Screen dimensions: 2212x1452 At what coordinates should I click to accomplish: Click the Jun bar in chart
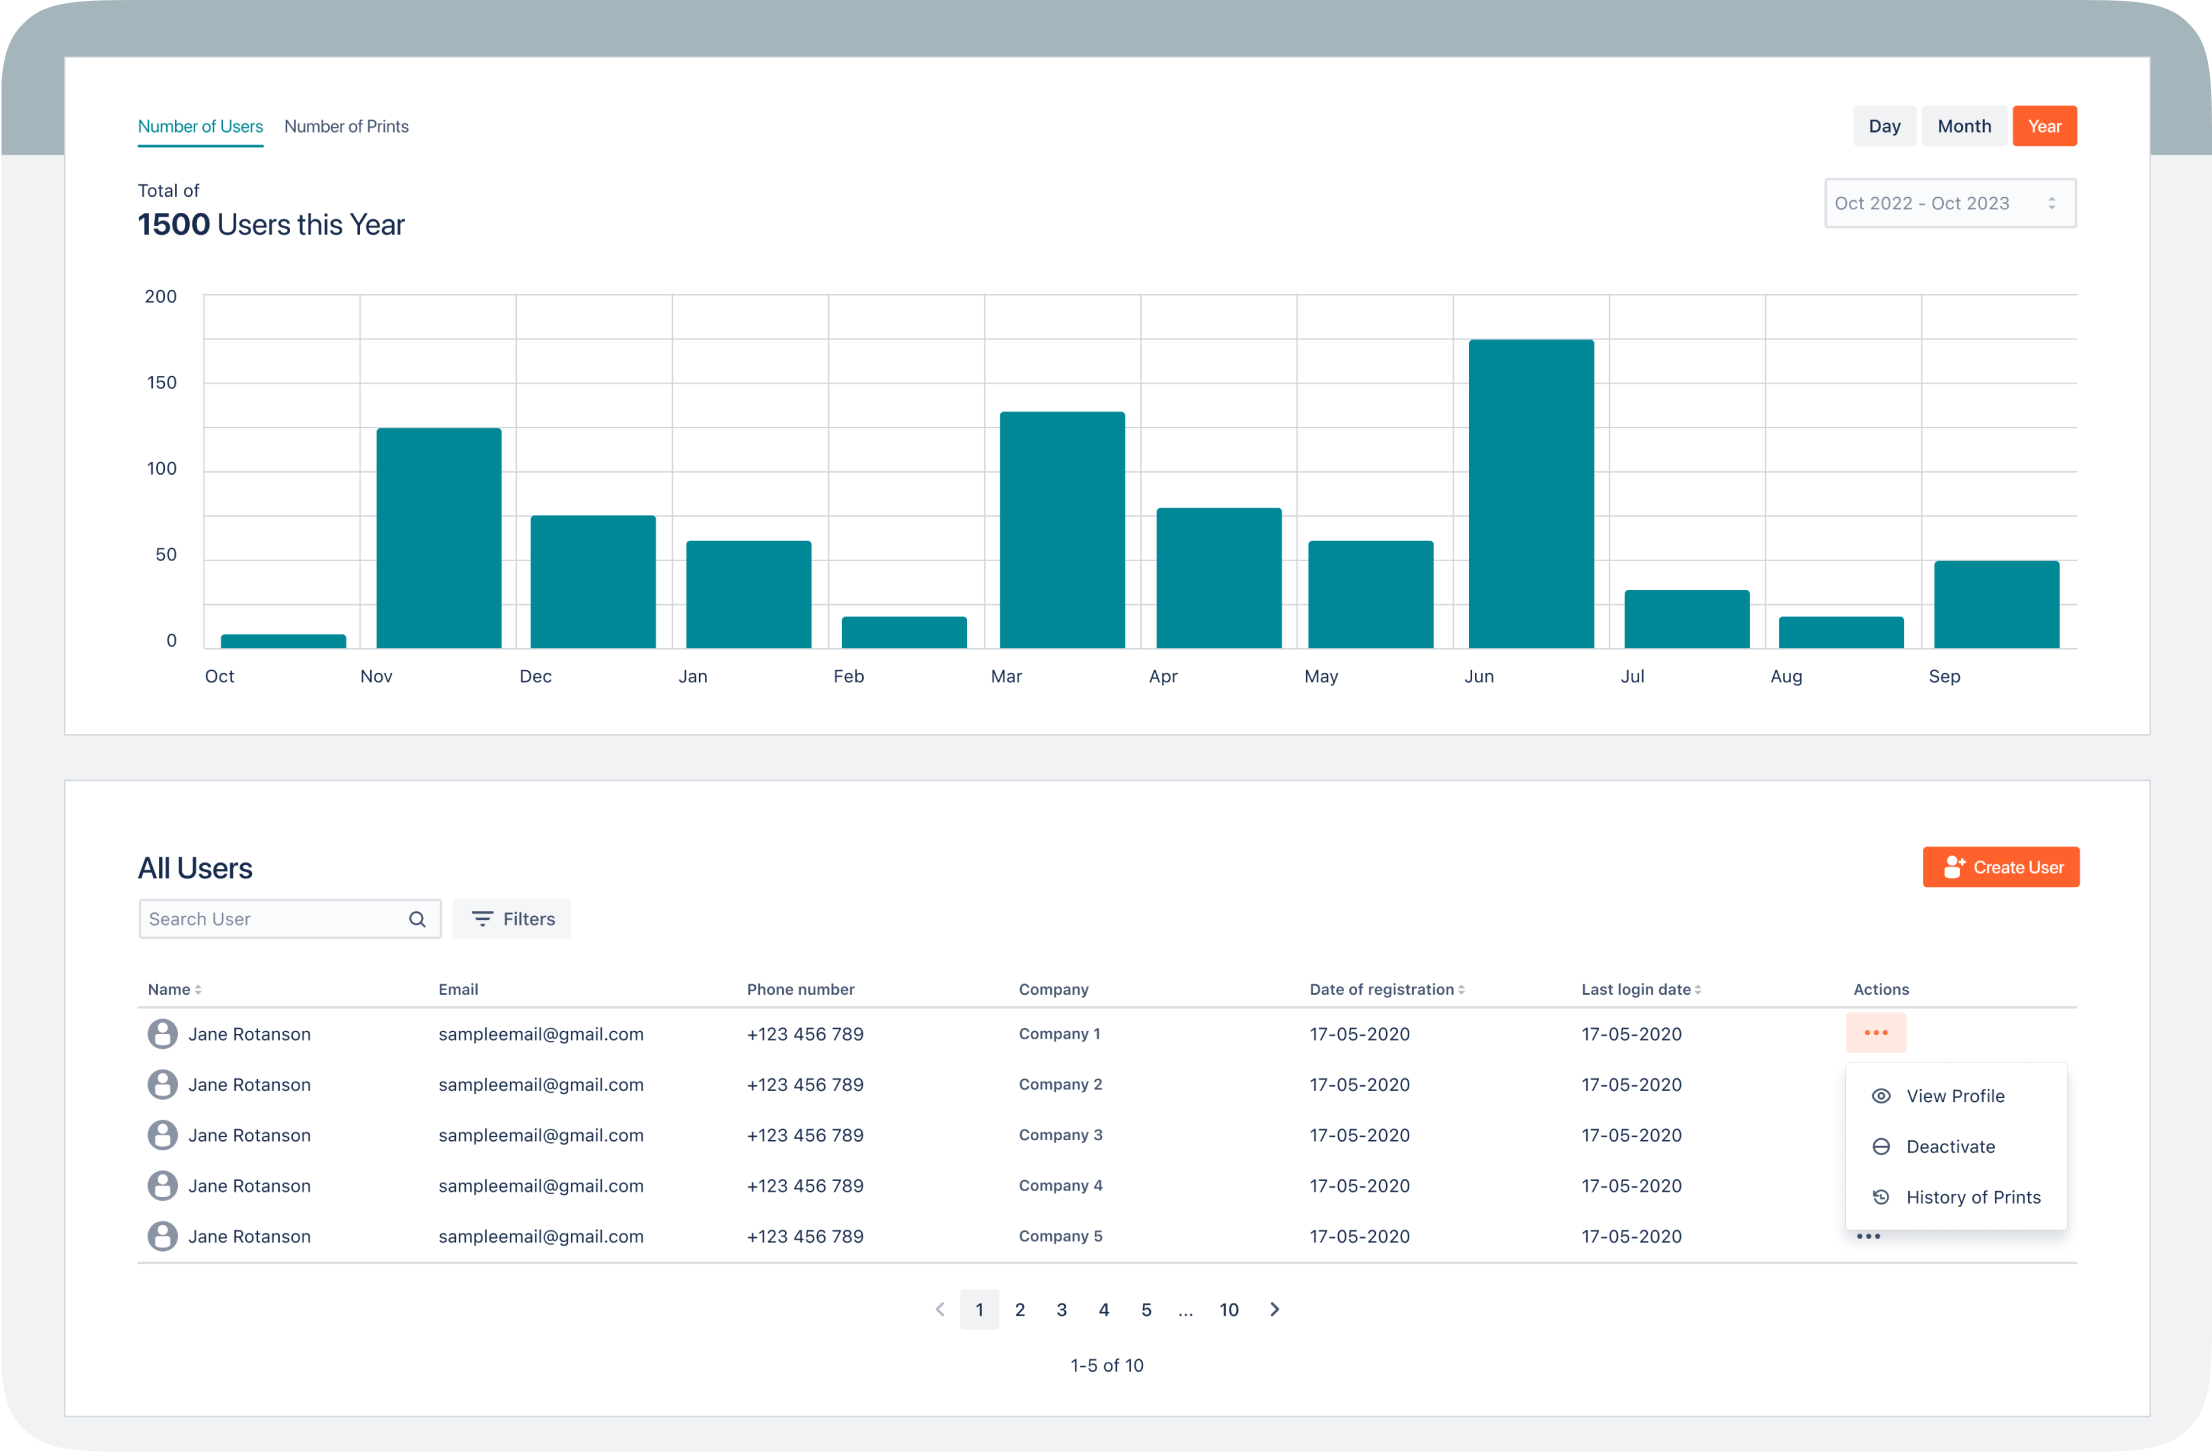click(x=1530, y=494)
